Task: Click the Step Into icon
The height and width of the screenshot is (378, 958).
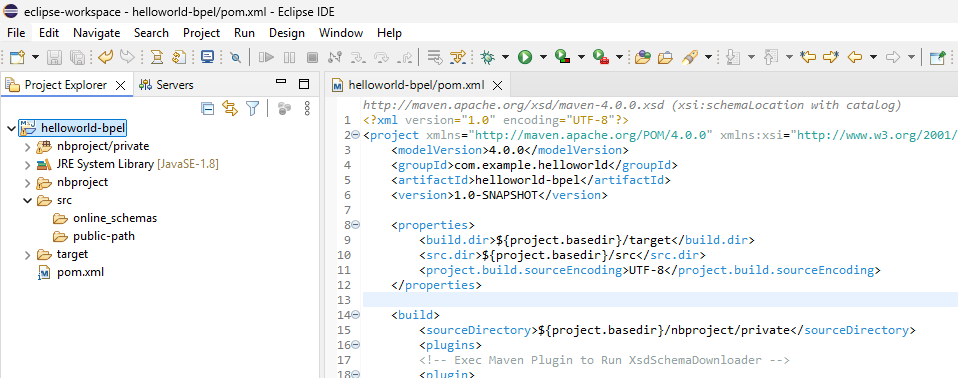Action: tap(358, 57)
